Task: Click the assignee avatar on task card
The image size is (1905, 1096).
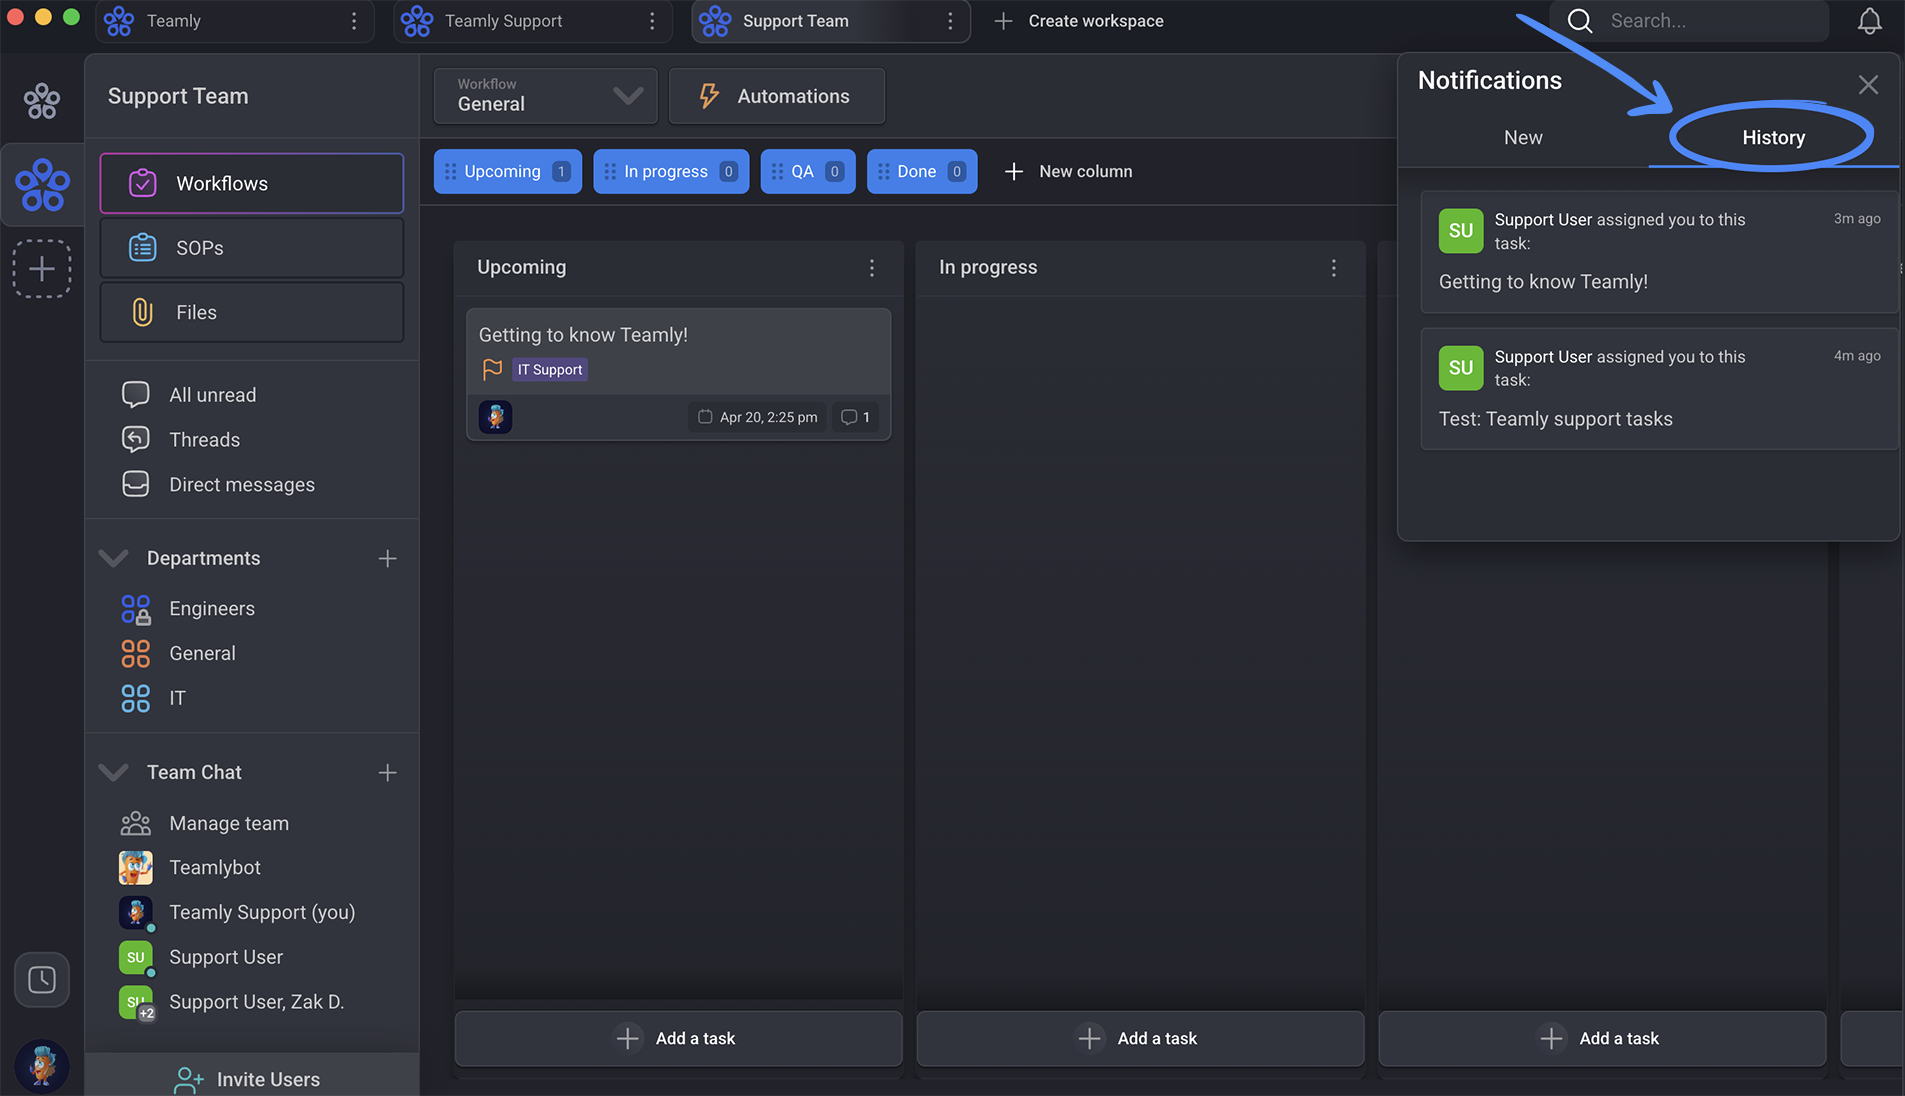Action: 495,417
